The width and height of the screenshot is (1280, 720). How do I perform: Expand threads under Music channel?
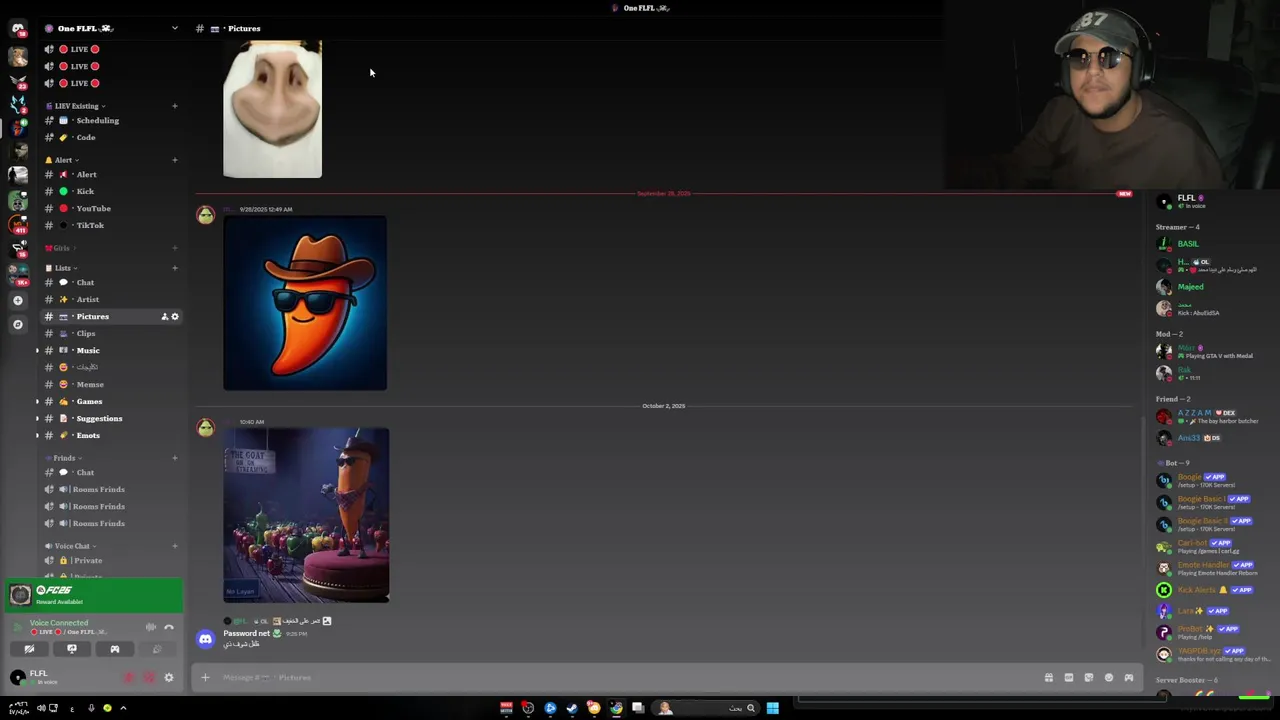38,350
